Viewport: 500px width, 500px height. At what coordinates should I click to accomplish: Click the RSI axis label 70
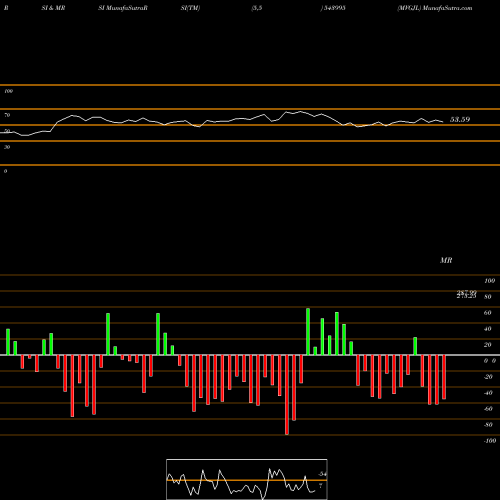point(7,115)
